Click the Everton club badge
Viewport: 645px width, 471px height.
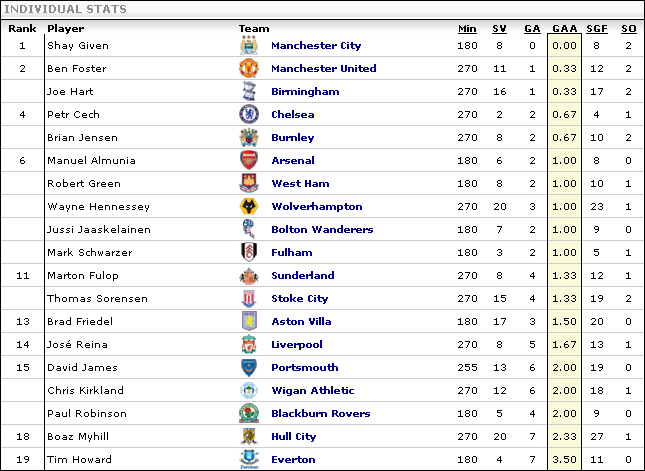coord(249,459)
